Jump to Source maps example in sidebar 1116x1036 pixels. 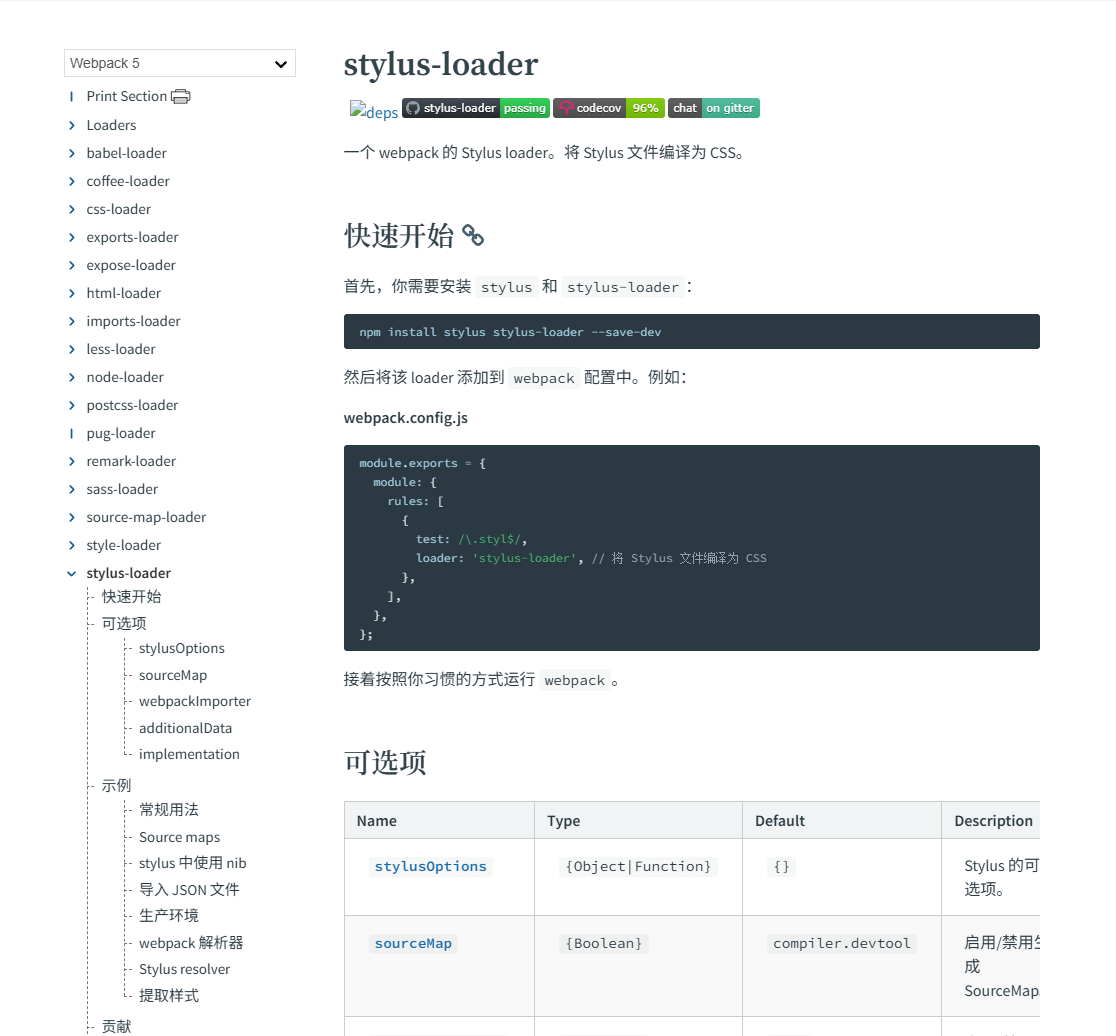[x=179, y=837]
